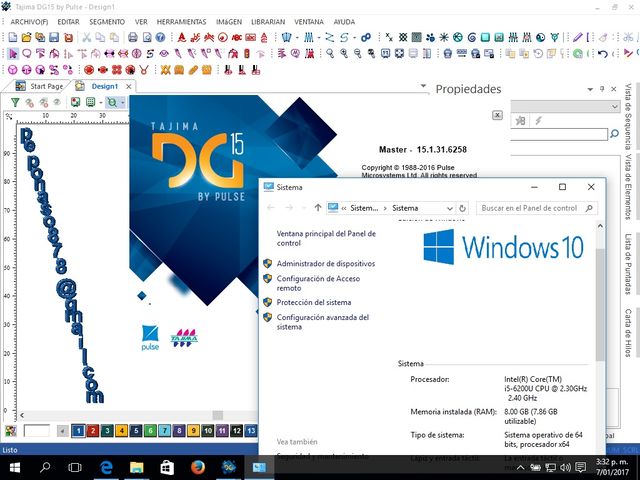This screenshot has width=640, height=480.
Task: Click the magnifier zoom tool icon
Action: tap(330, 53)
